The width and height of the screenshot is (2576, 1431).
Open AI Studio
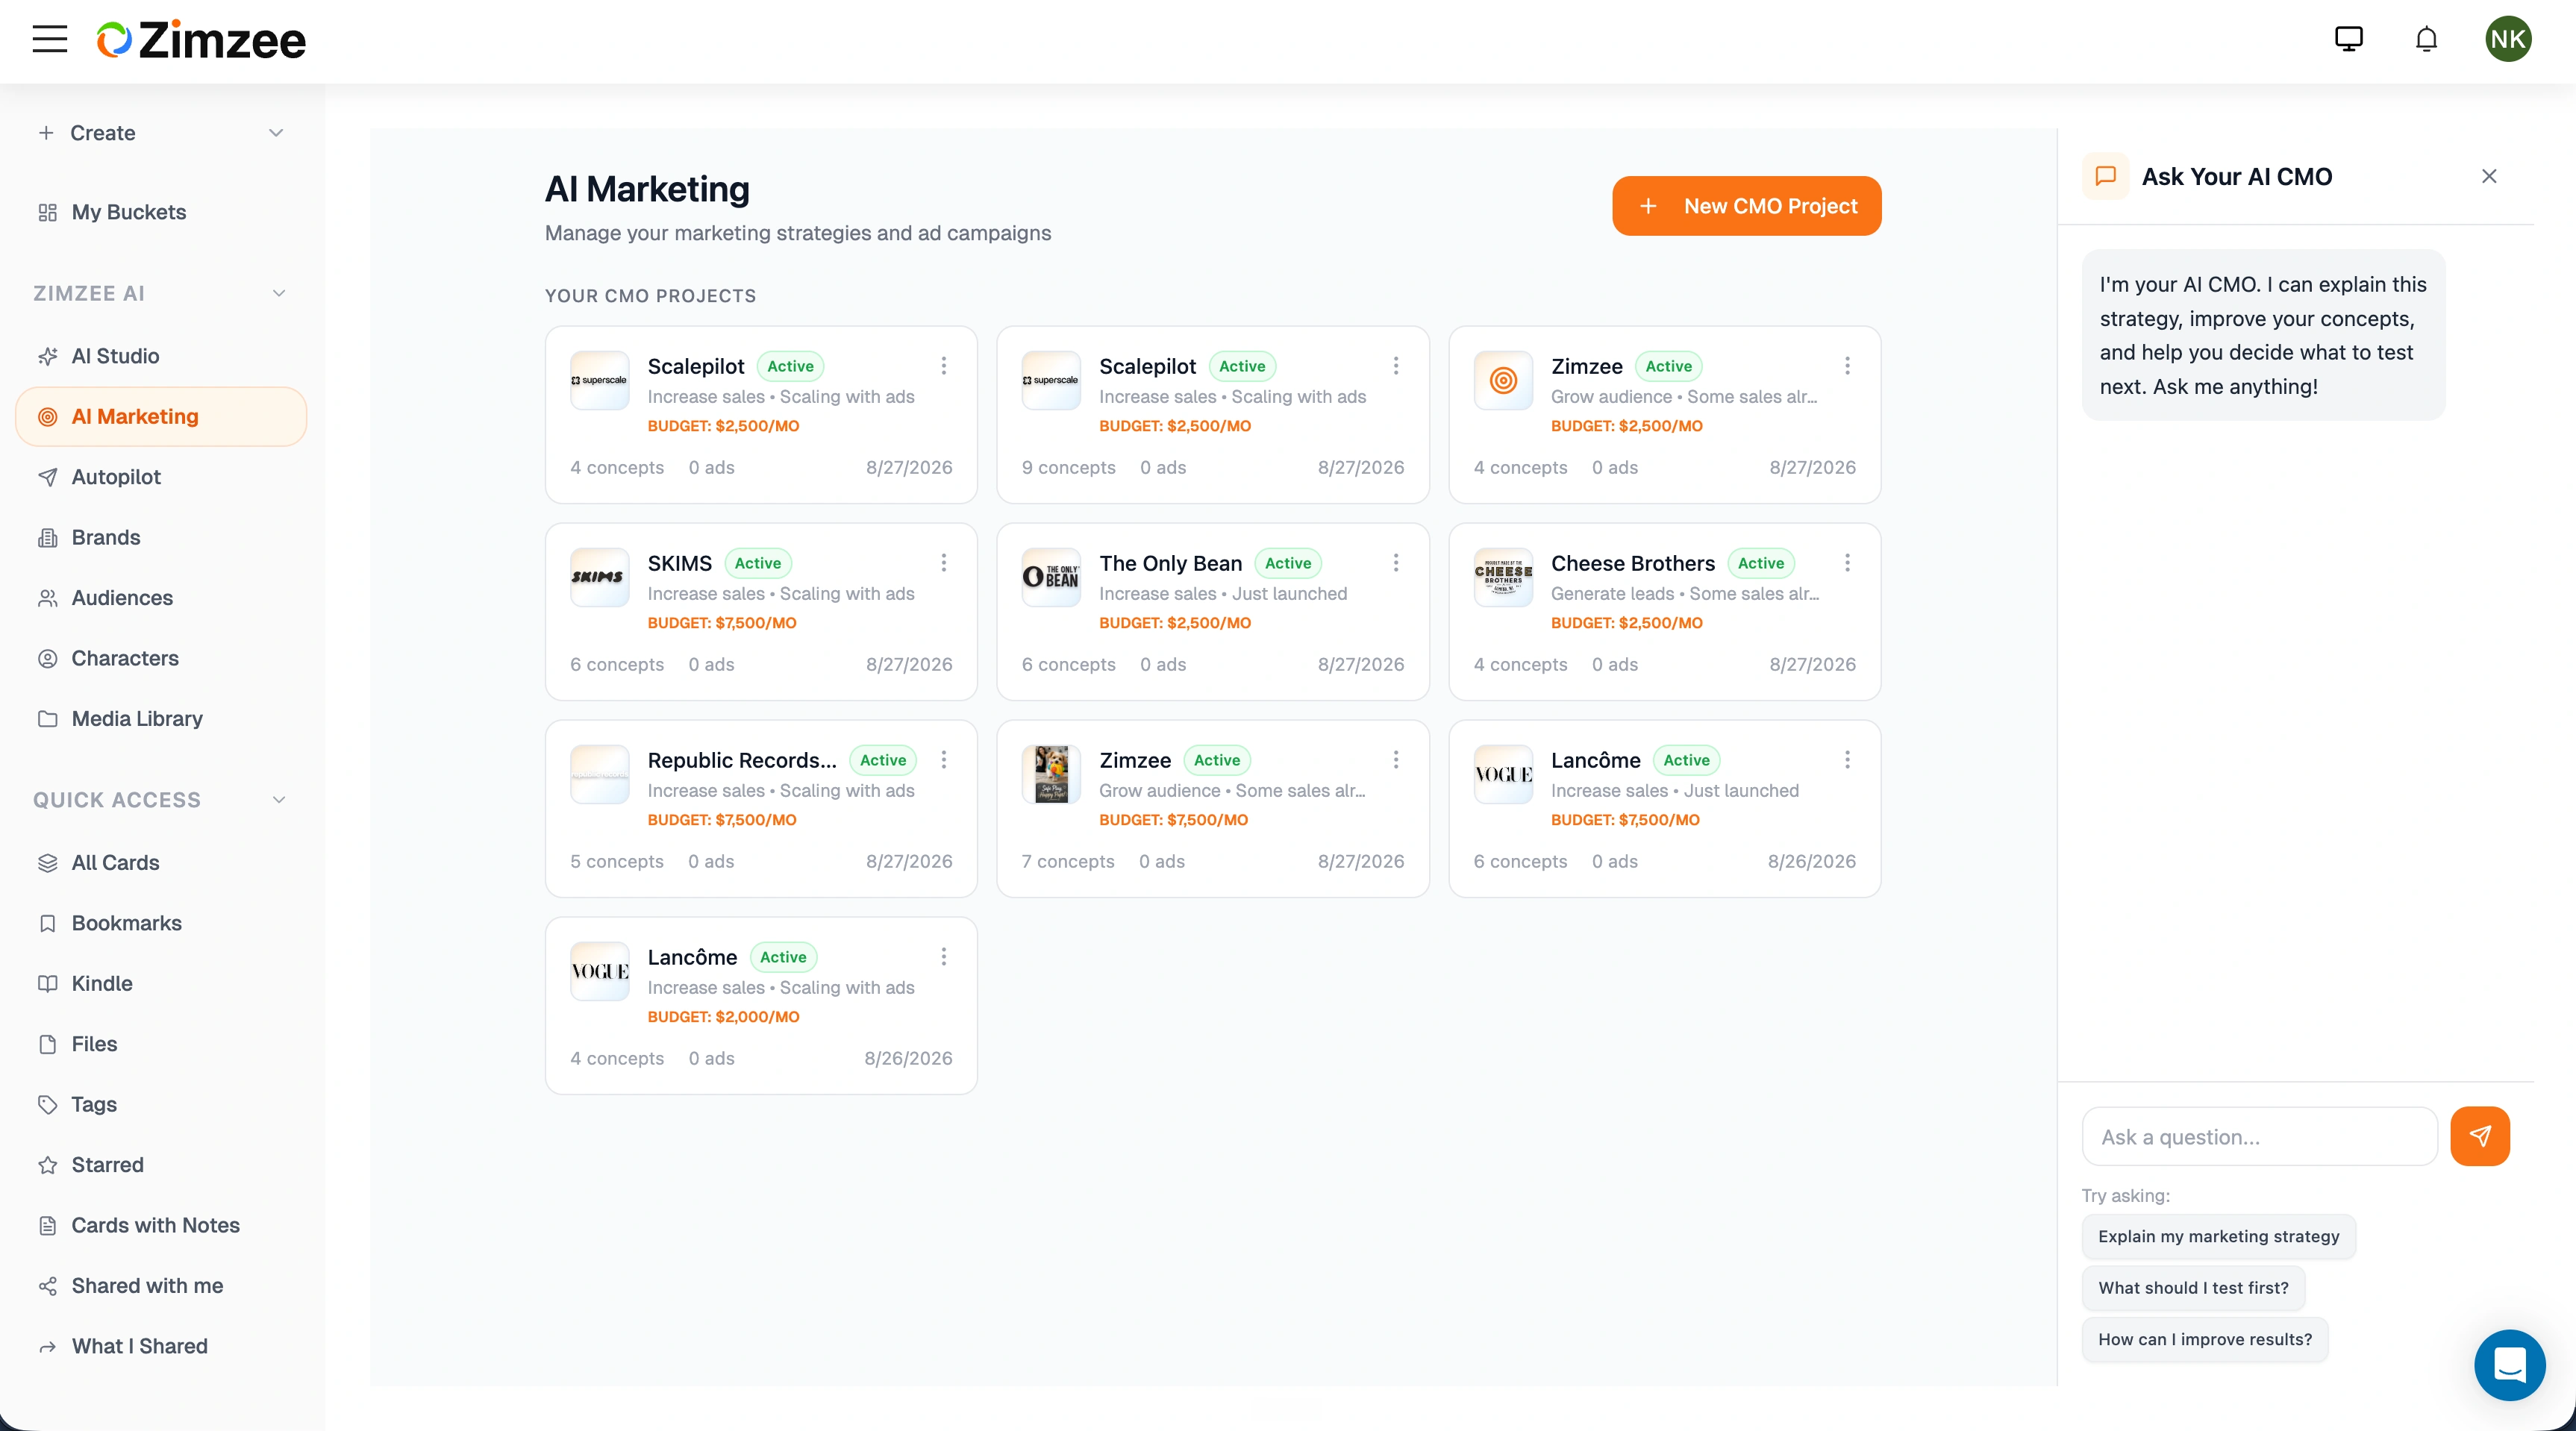[x=161, y=356]
